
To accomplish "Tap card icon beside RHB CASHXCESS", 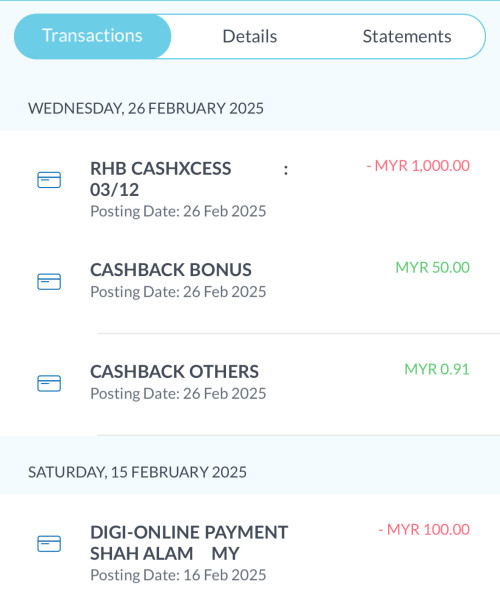I will pyautogui.click(x=49, y=180).
